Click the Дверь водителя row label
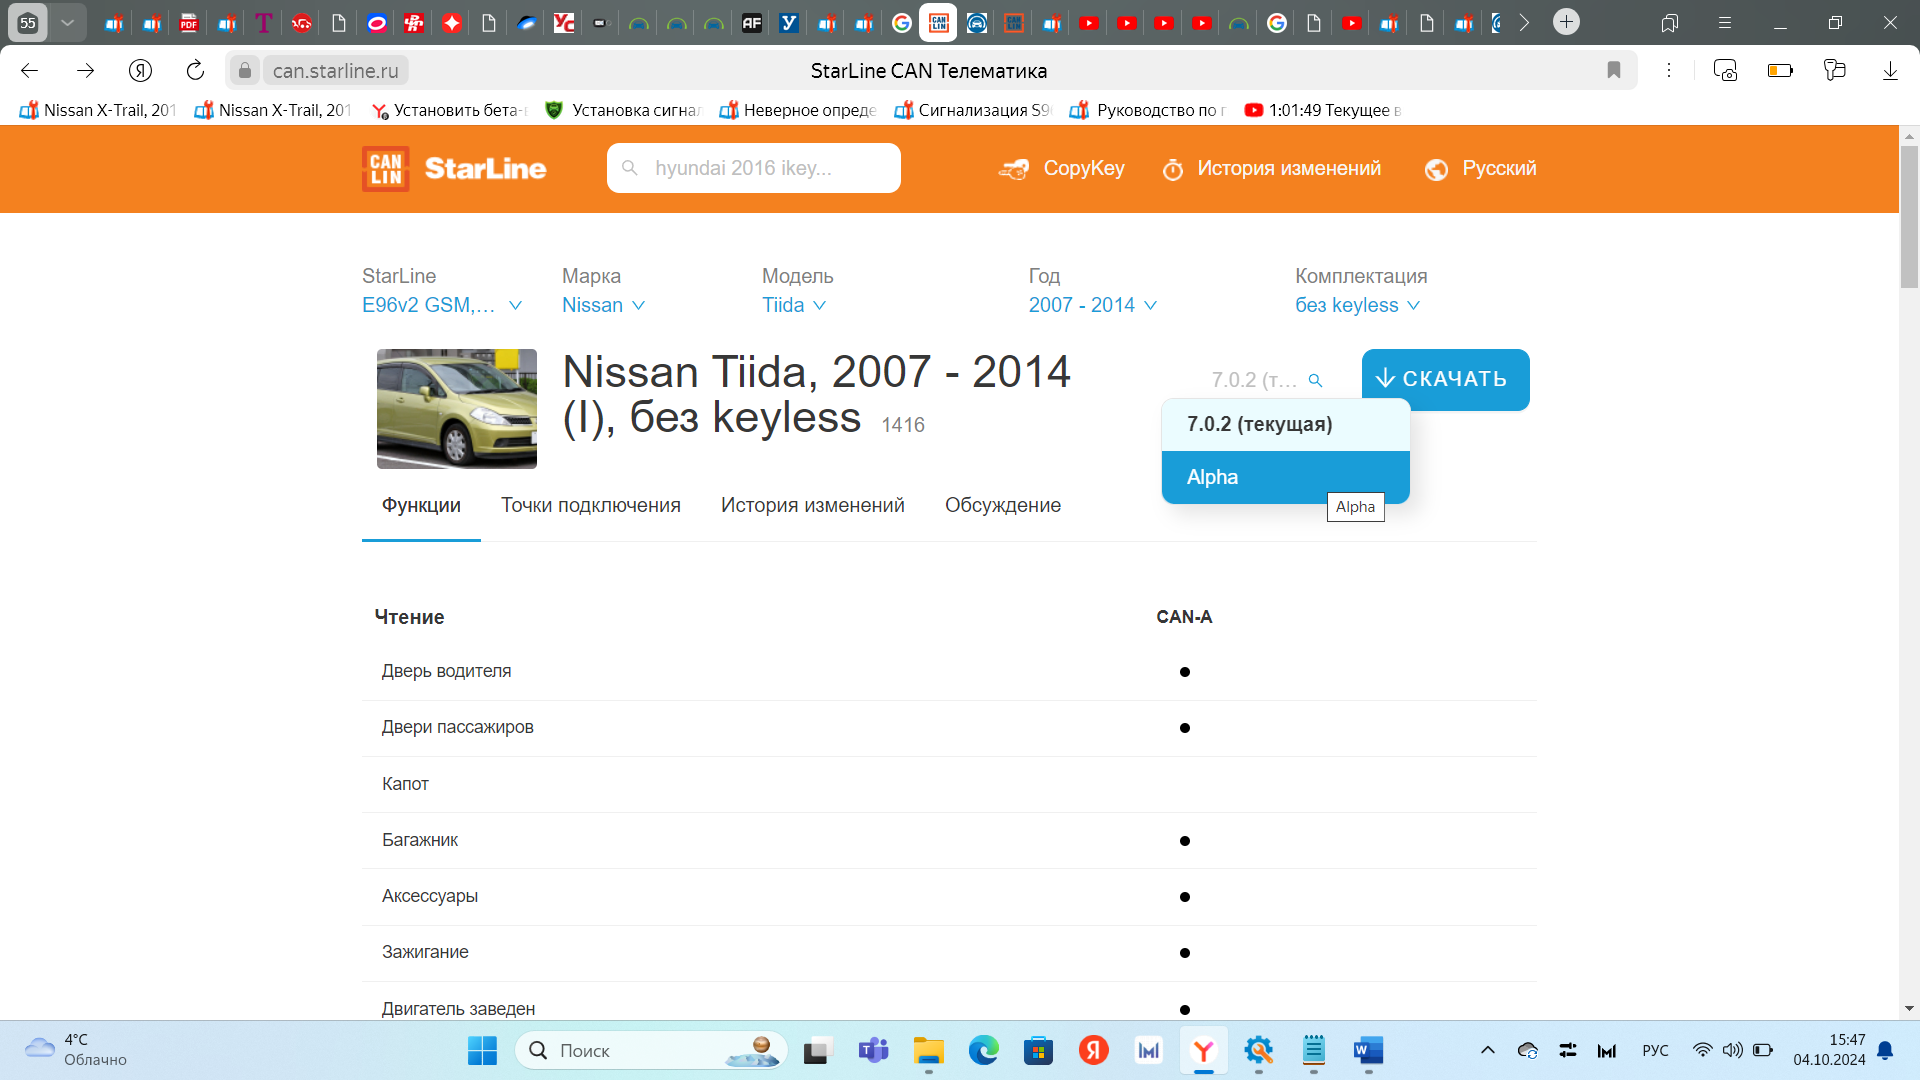 click(446, 671)
